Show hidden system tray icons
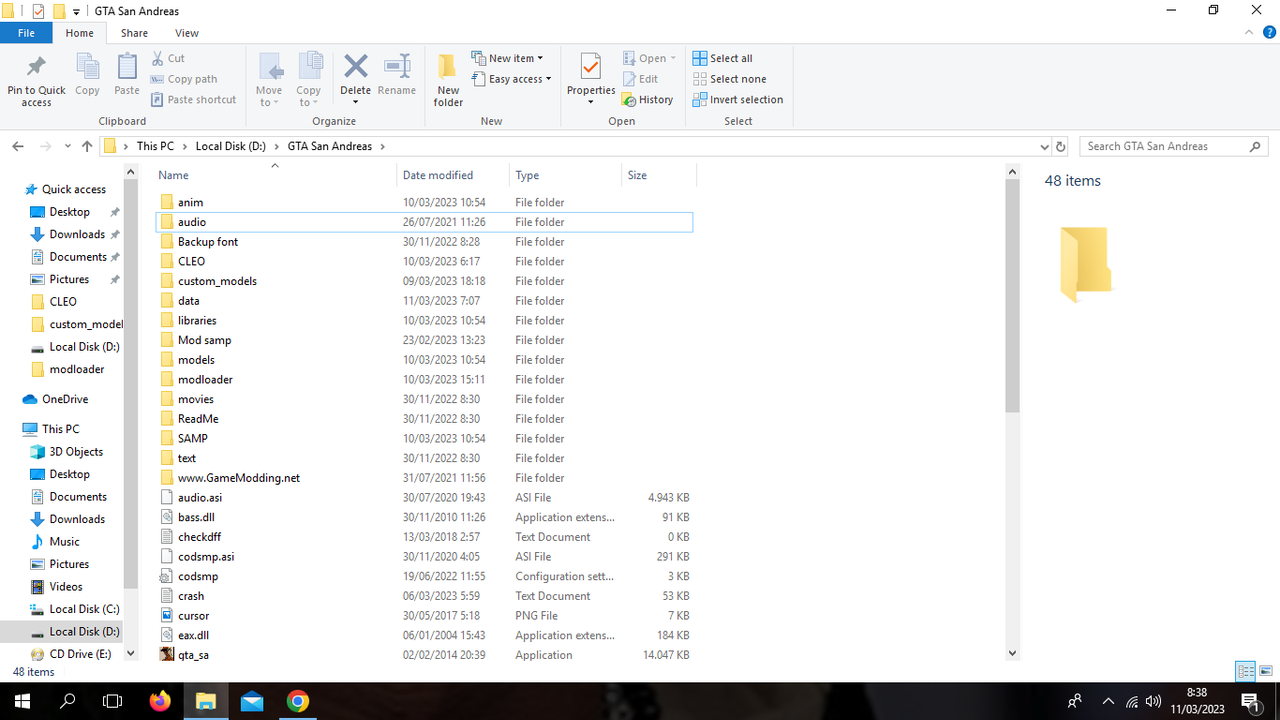This screenshot has width=1280, height=720. (1107, 701)
